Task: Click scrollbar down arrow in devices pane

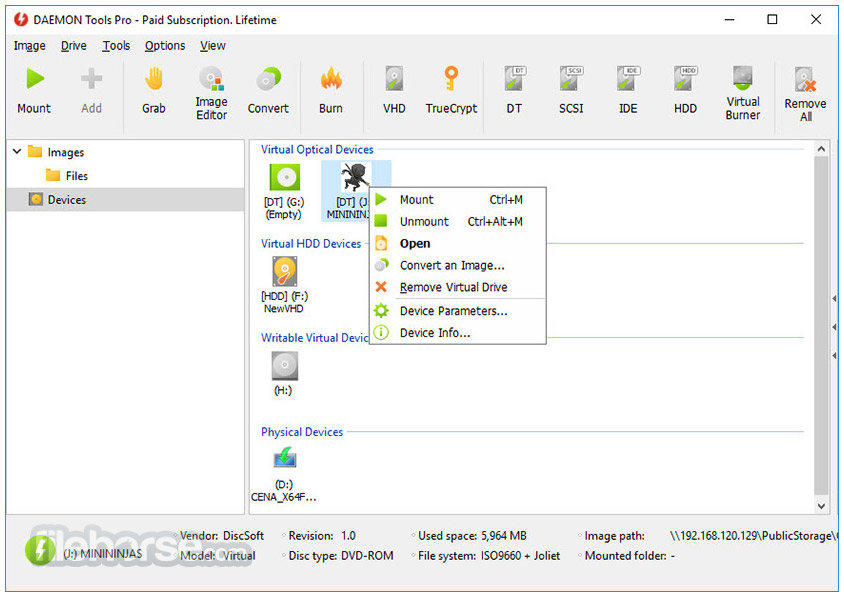Action: pos(821,506)
